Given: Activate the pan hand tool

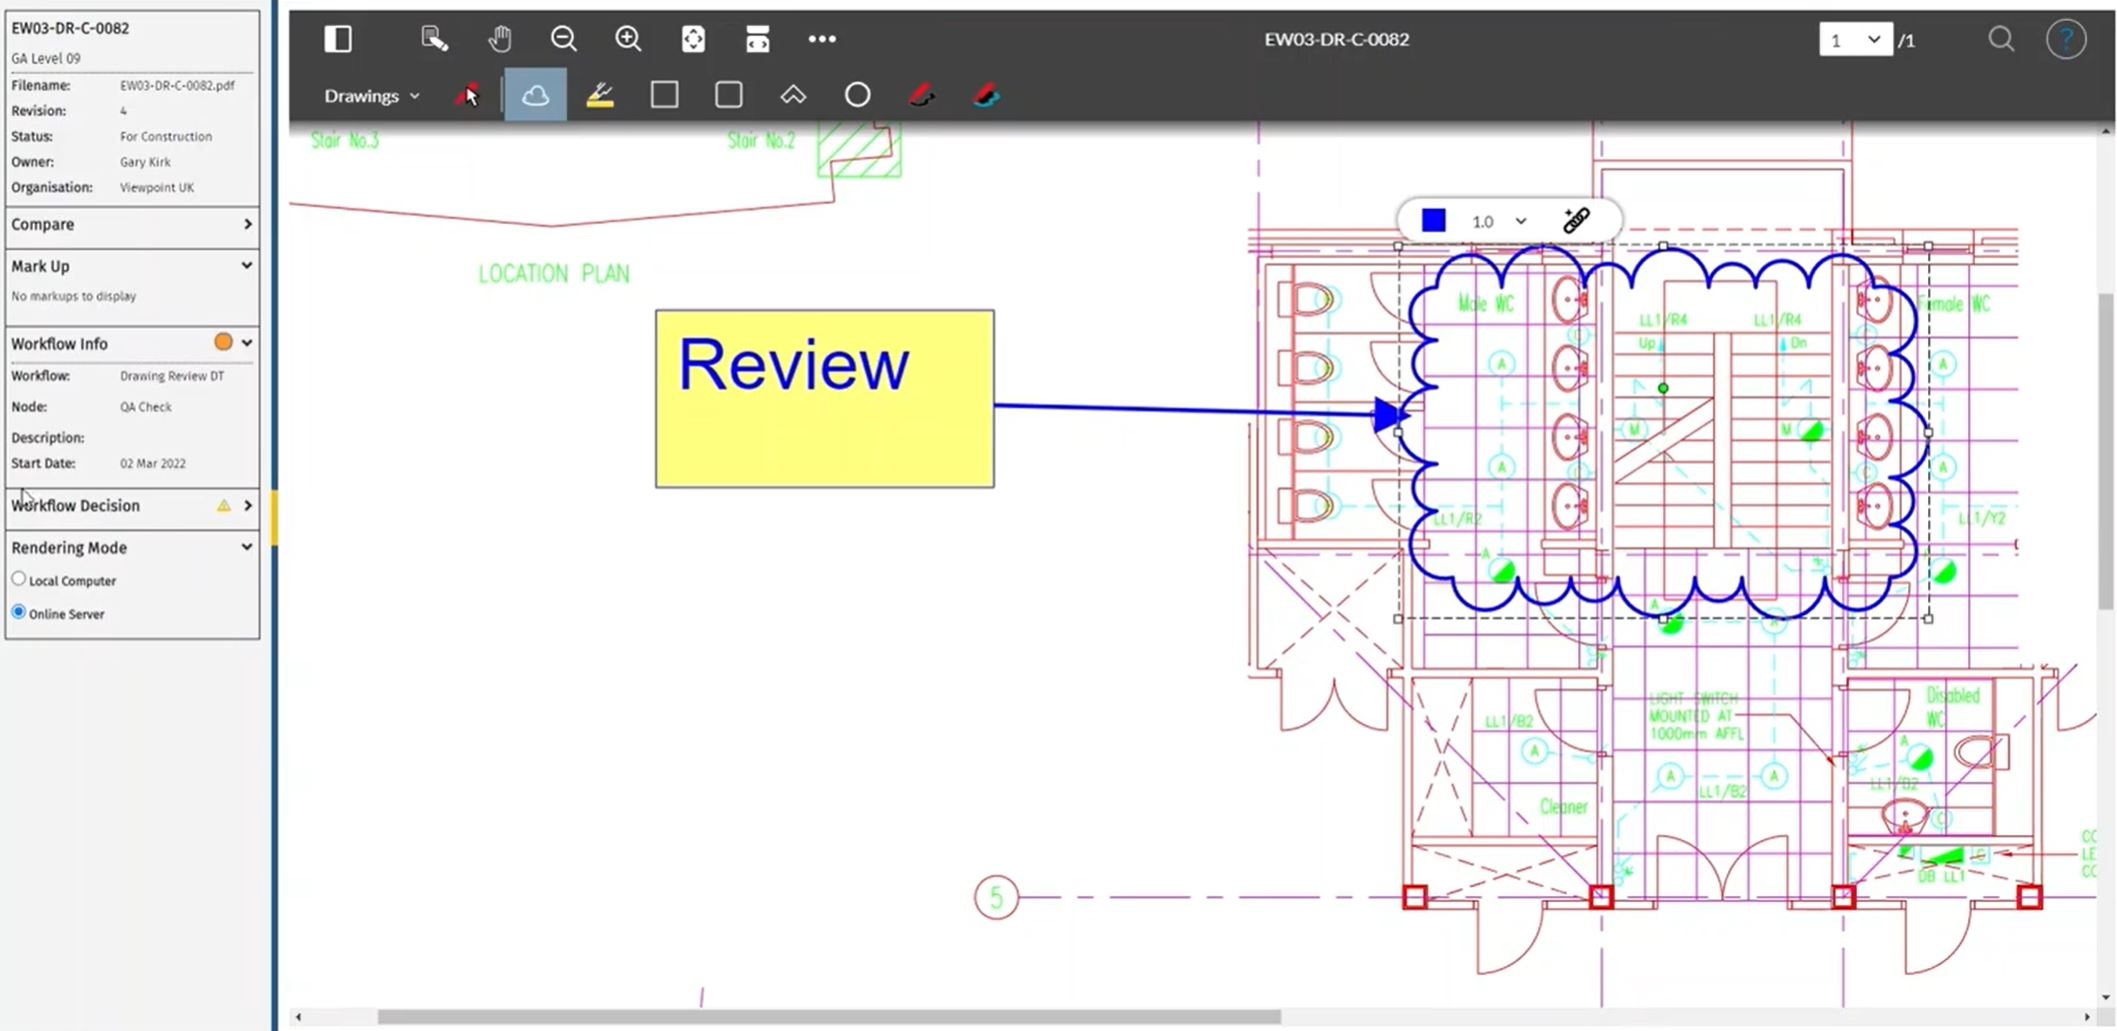Looking at the screenshot, I should pyautogui.click(x=500, y=39).
